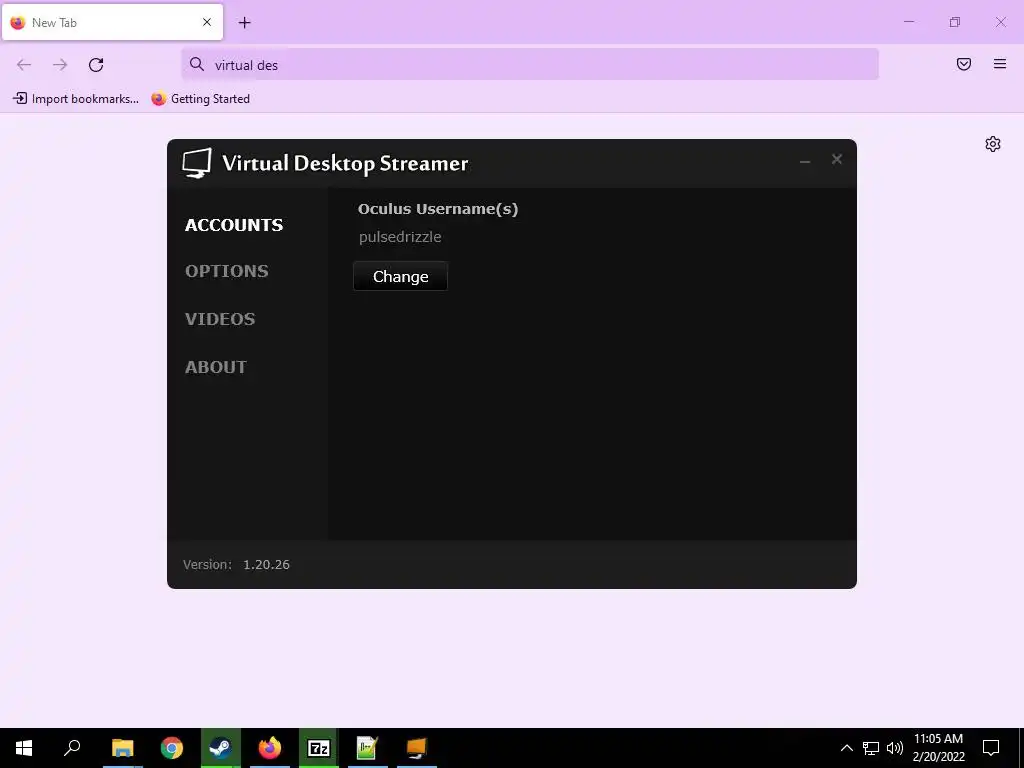1024x768 pixels.
Task: Reload the page in Firefox
Action: pos(96,65)
